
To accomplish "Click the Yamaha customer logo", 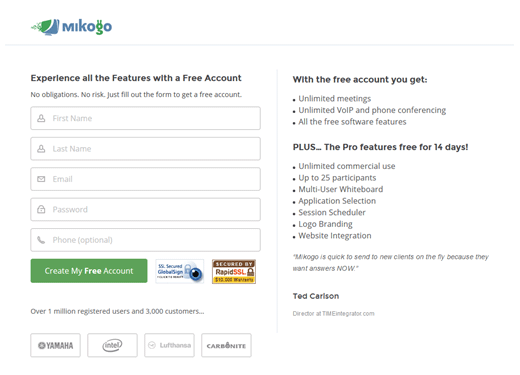I will [55, 345].
